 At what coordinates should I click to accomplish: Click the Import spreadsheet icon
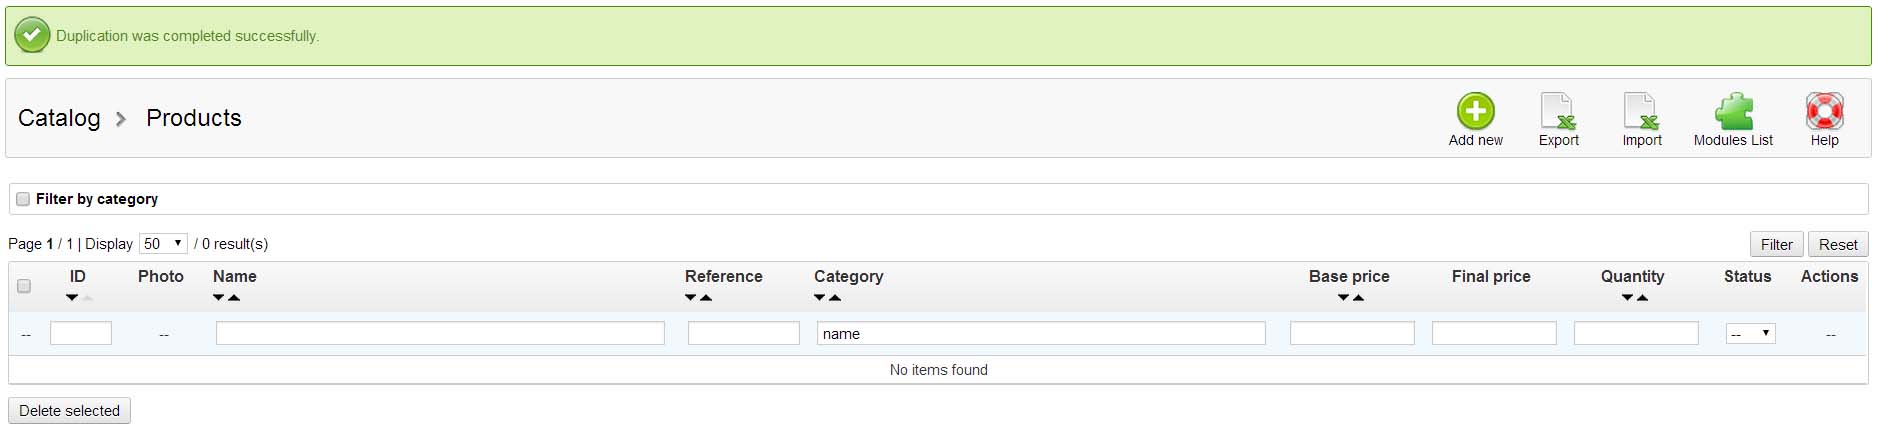(1641, 112)
